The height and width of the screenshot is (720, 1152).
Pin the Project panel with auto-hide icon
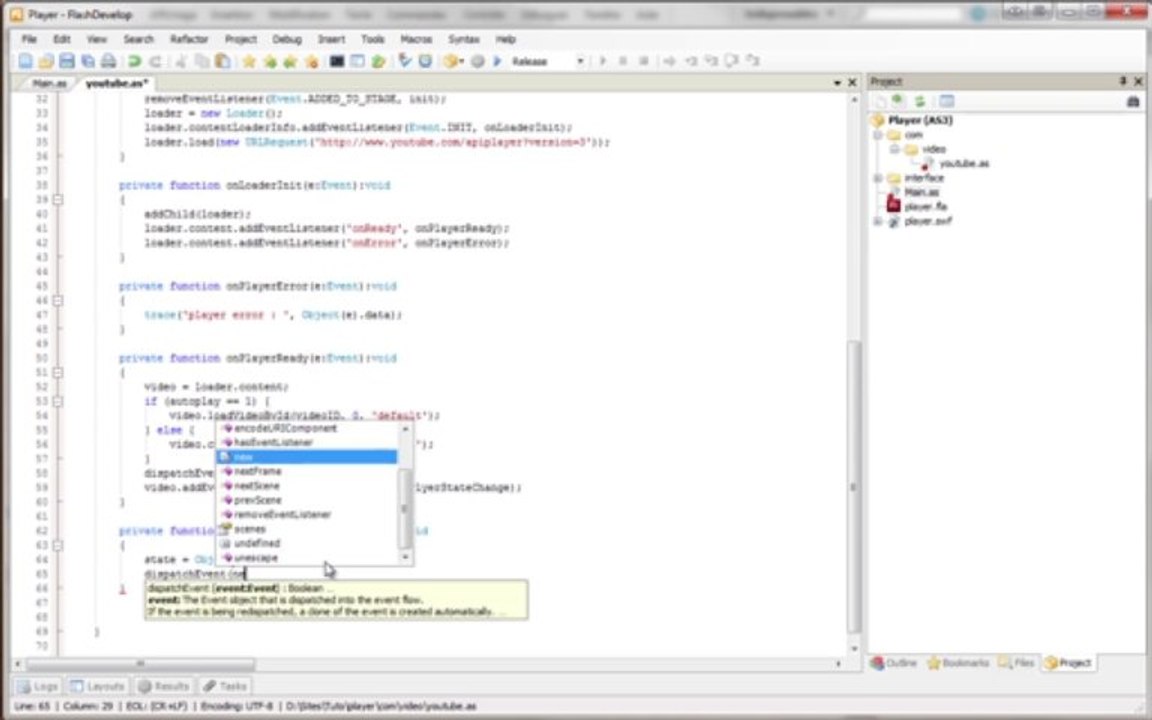(1123, 82)
